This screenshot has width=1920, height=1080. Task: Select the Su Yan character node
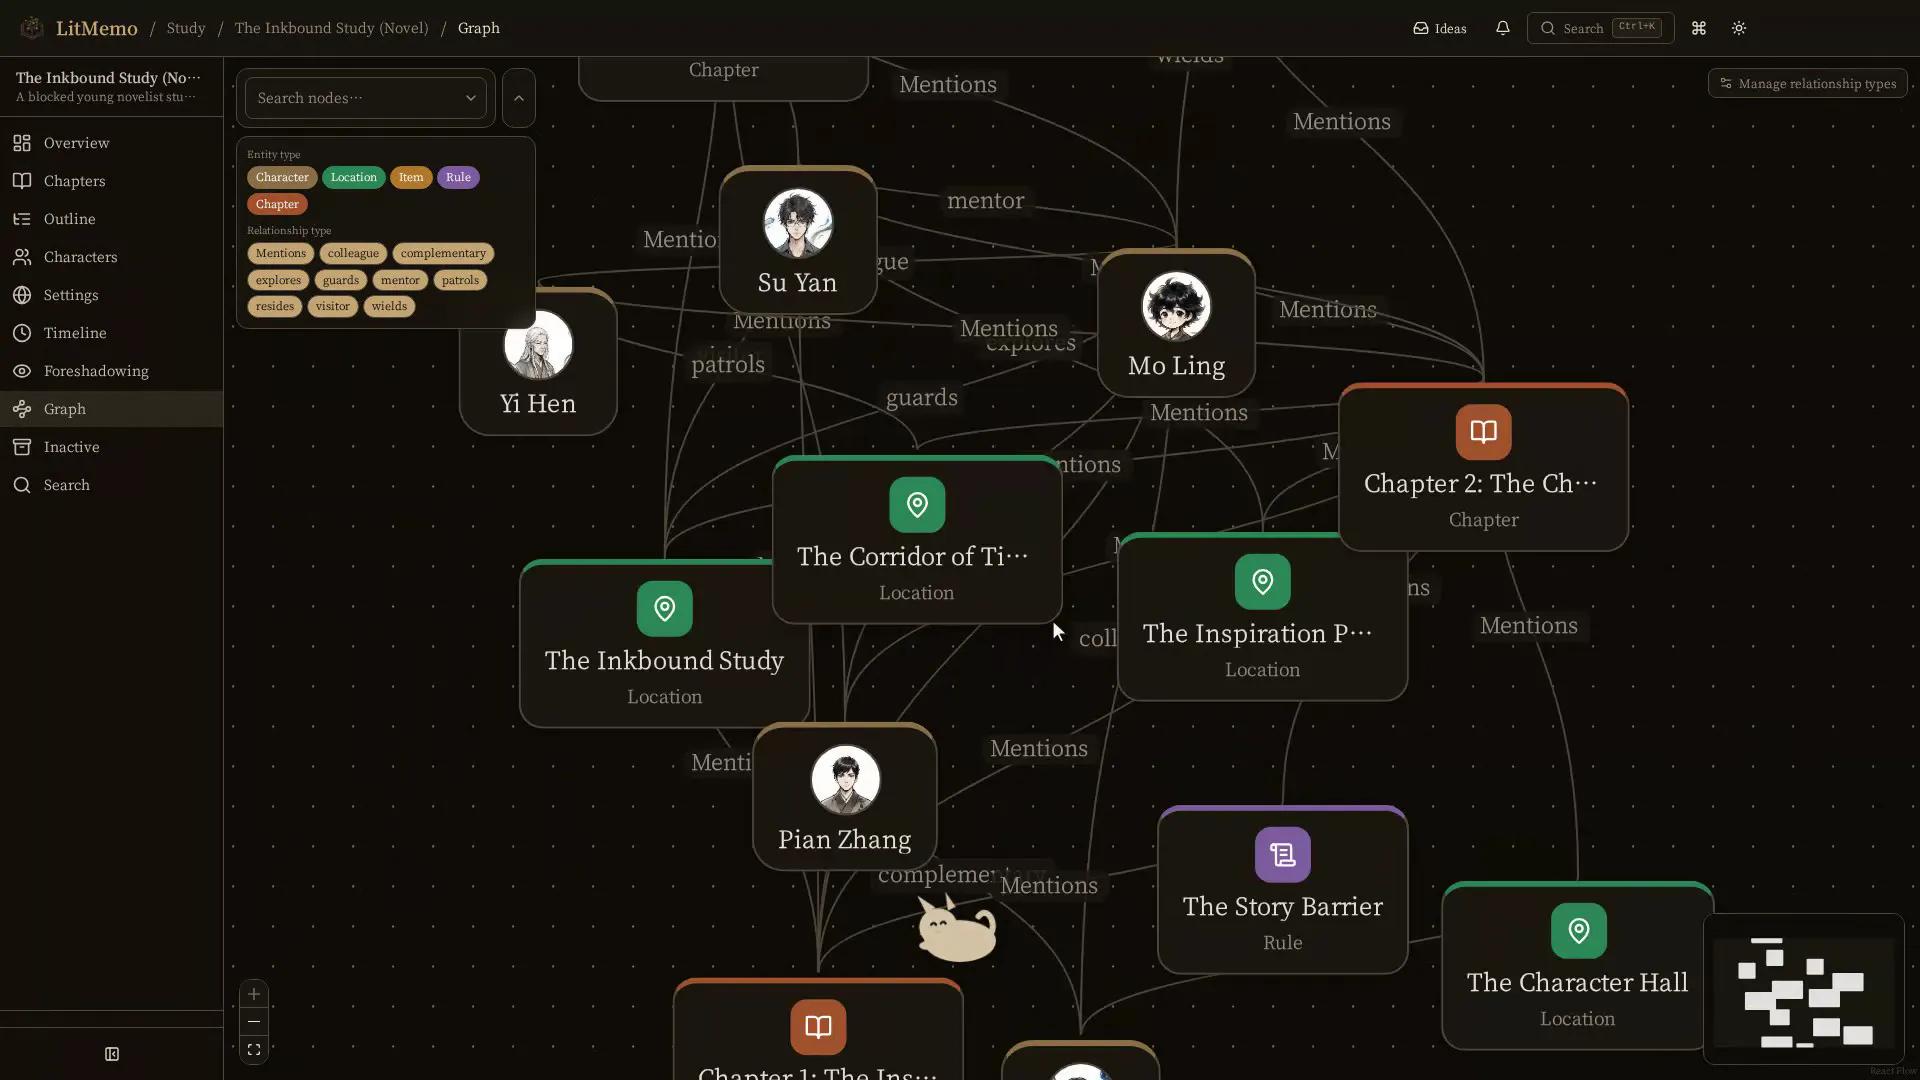tap(798, 241)
